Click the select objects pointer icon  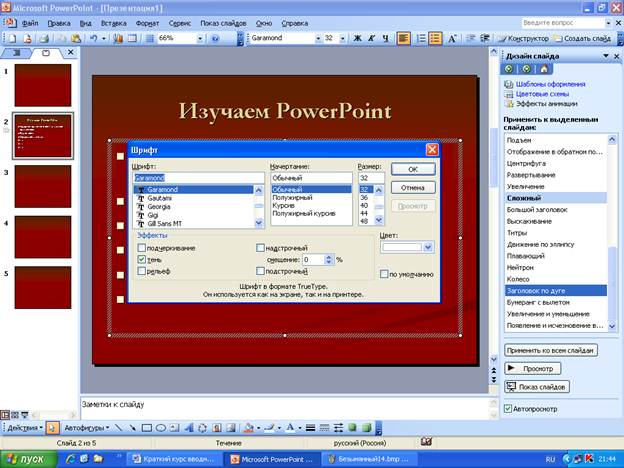tap(52, 428)
